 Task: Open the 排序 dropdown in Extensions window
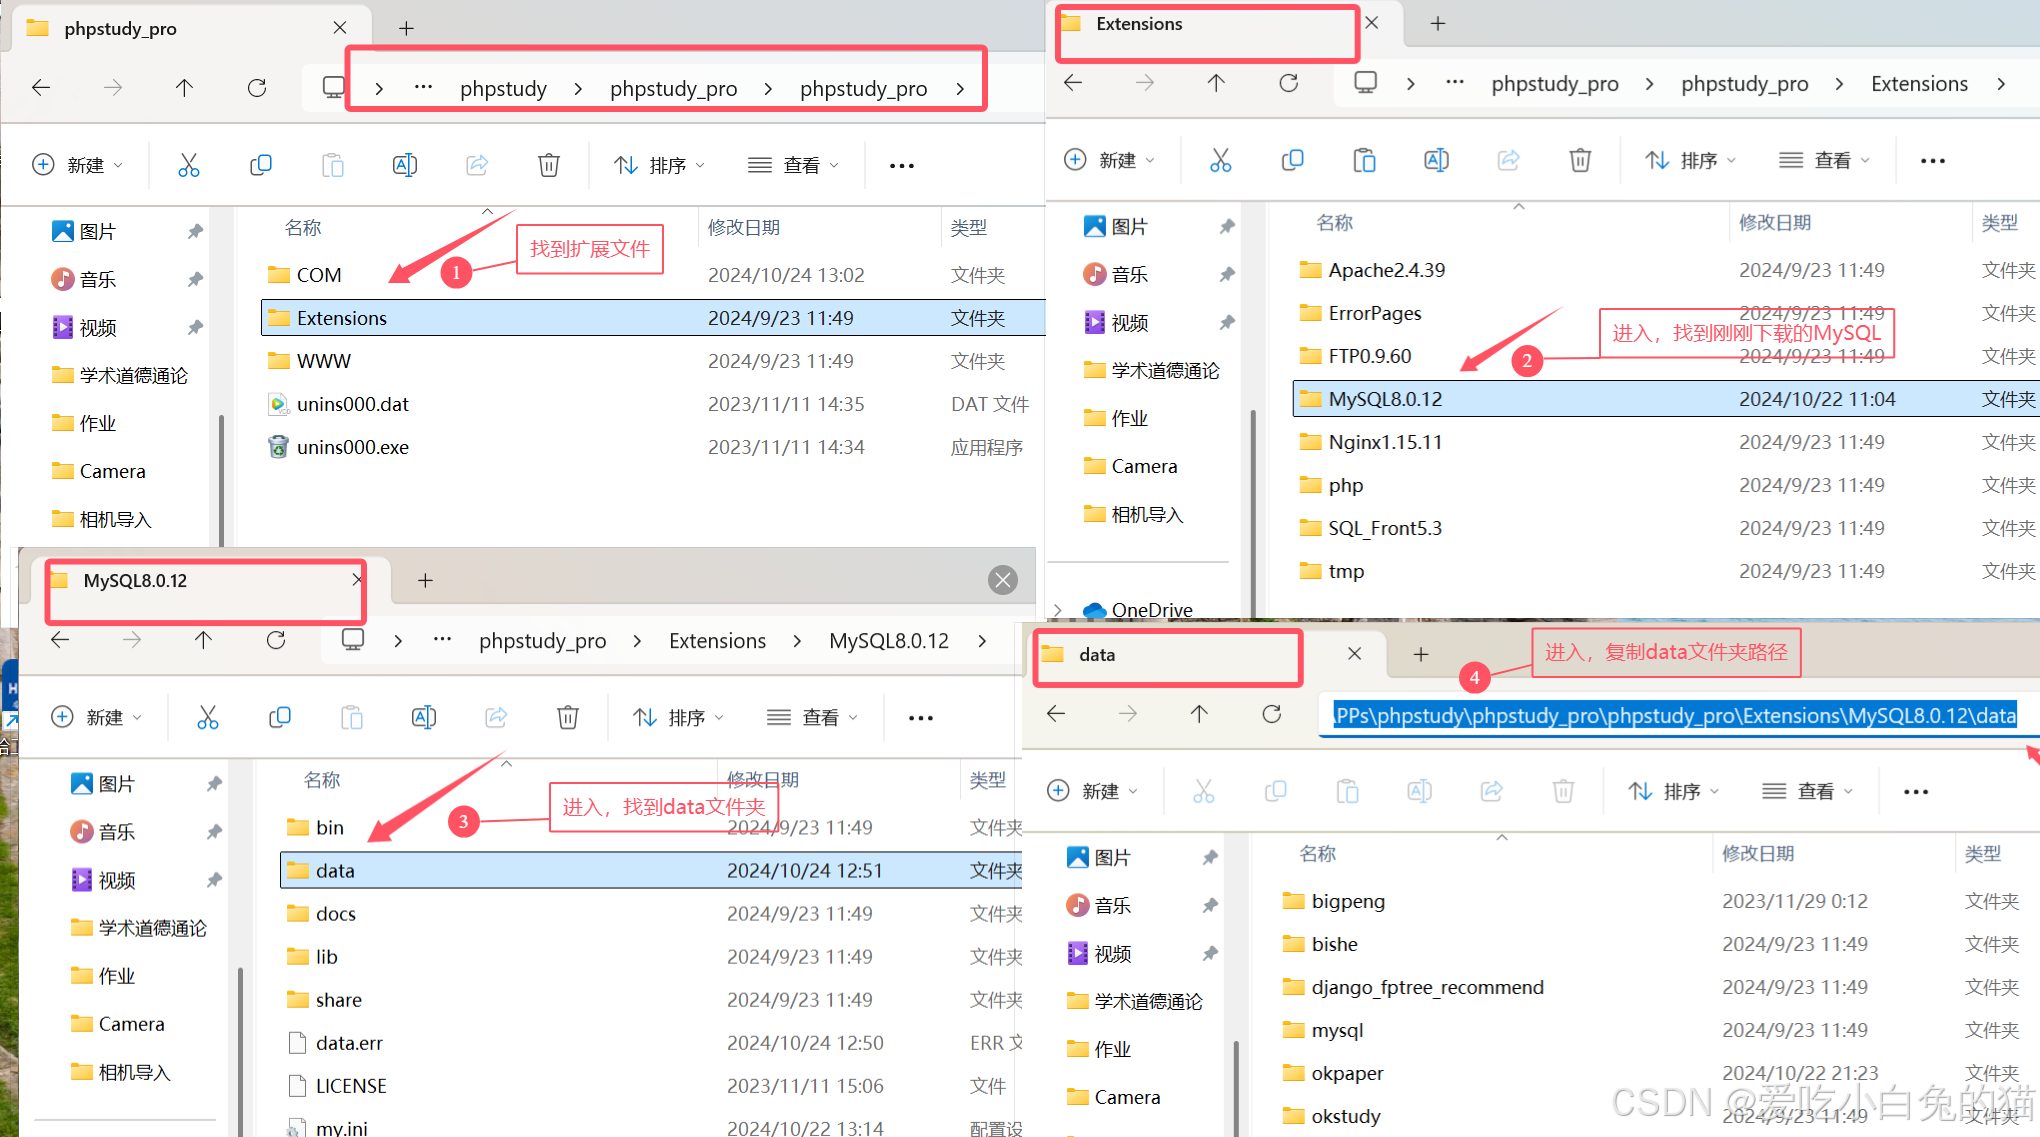(1692, 160)
